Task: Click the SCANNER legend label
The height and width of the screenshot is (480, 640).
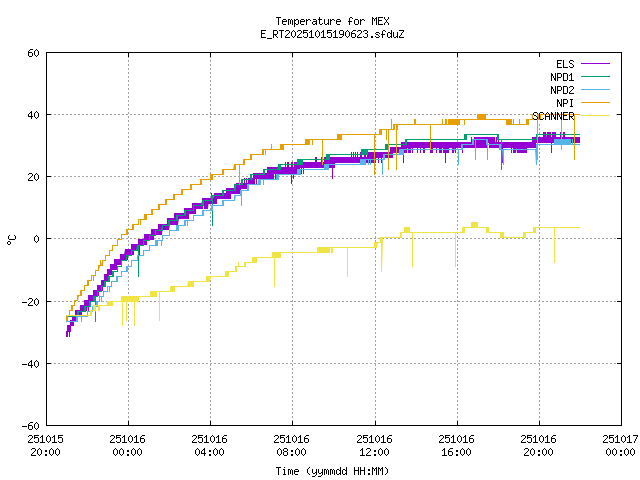Action: pos(553,116)
